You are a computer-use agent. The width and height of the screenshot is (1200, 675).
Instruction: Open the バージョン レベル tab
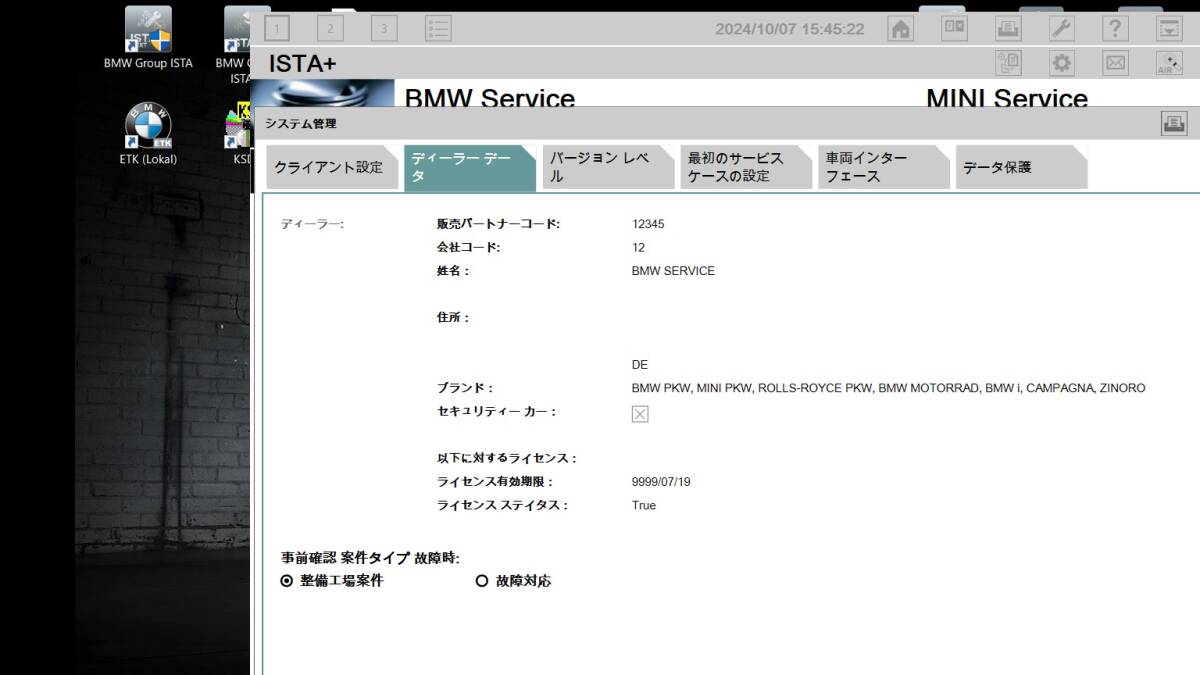608,167
